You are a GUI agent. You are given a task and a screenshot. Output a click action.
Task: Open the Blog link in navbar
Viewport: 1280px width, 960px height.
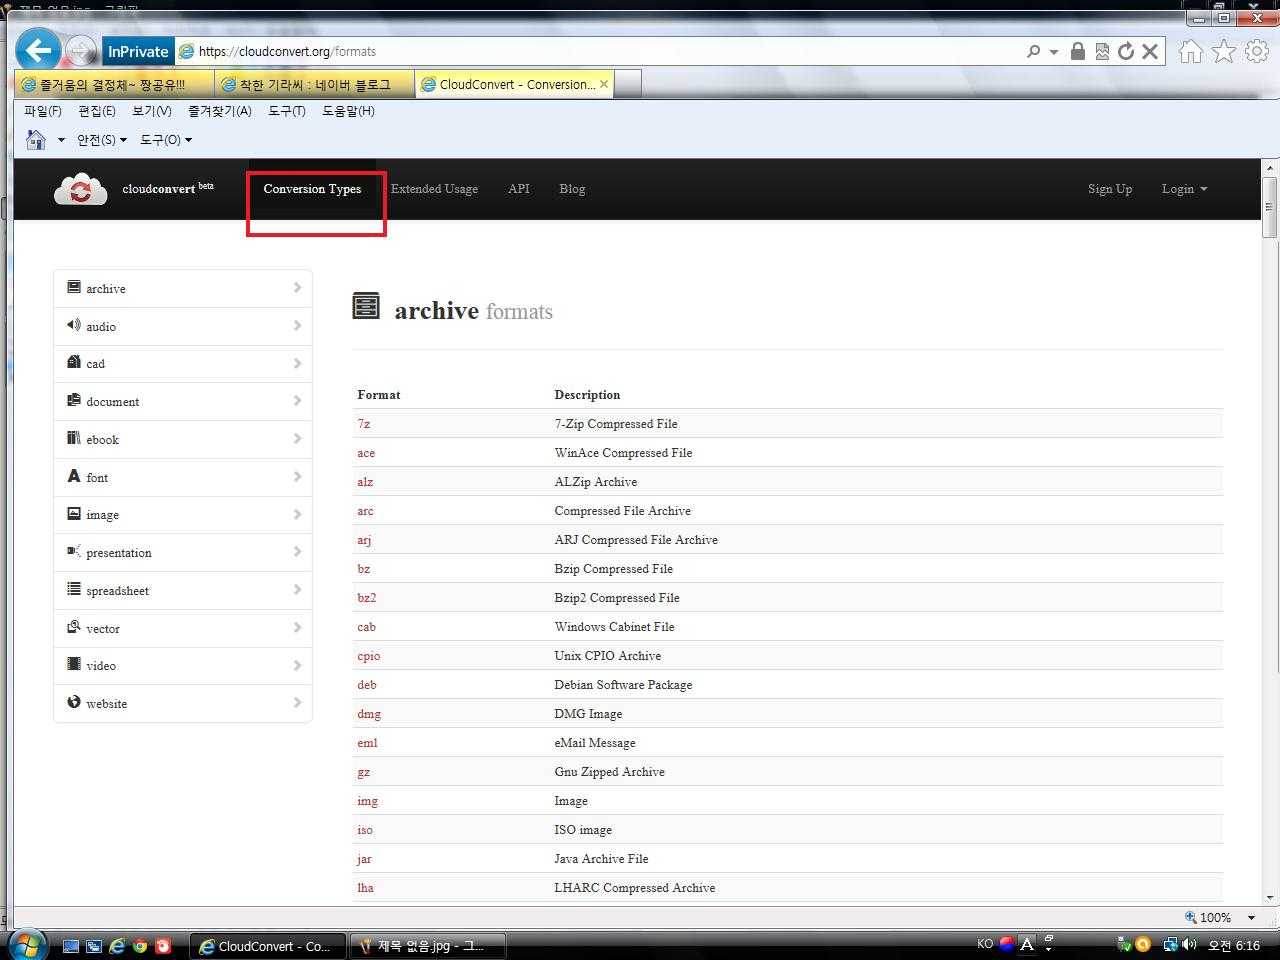tap(572, 189)
